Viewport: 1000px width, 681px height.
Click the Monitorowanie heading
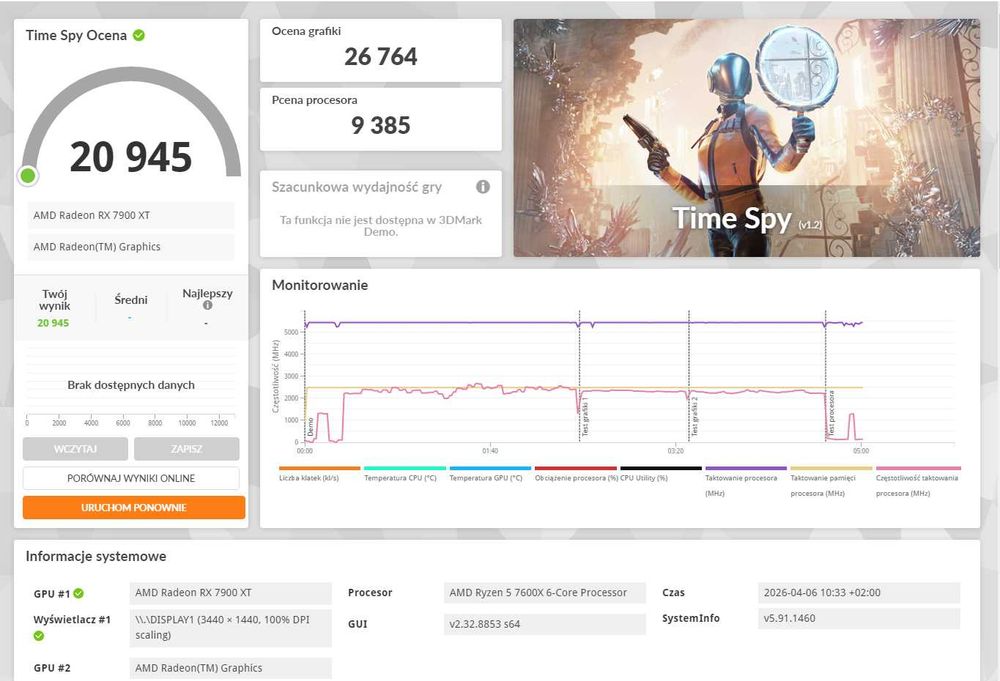coord(320,285)
